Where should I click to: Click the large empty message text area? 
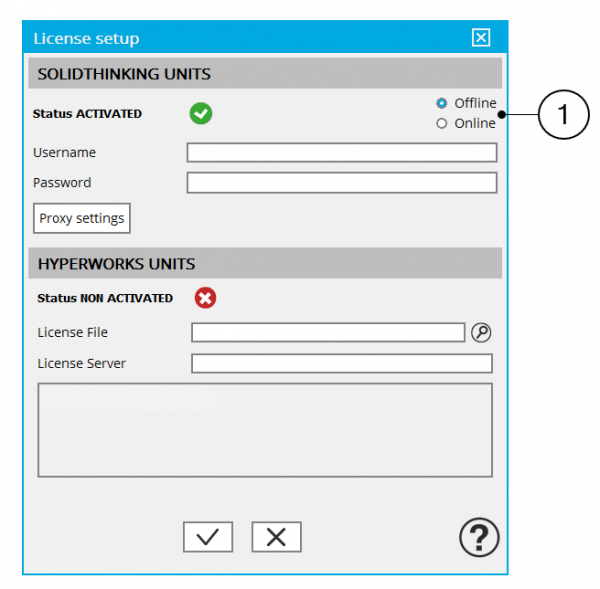point(265,430)
